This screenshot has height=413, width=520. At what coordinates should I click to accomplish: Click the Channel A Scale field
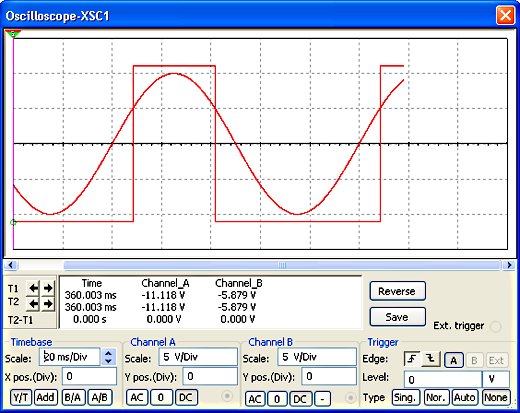198,357
